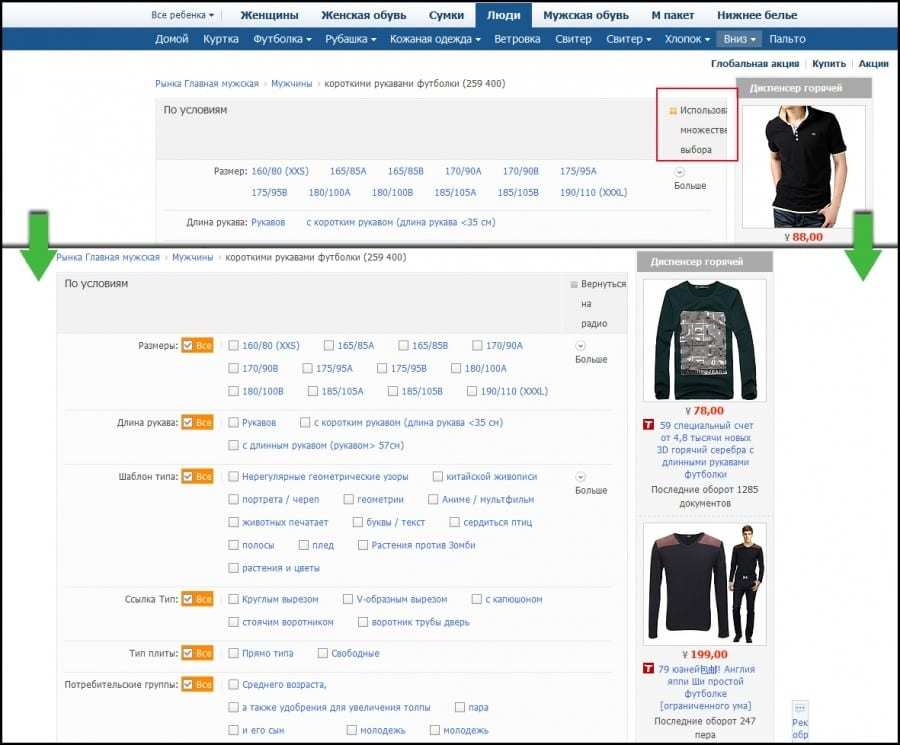Tick the 'Аниме / мультфильм' checkbox
900x745 pixels.
(434, 500)
